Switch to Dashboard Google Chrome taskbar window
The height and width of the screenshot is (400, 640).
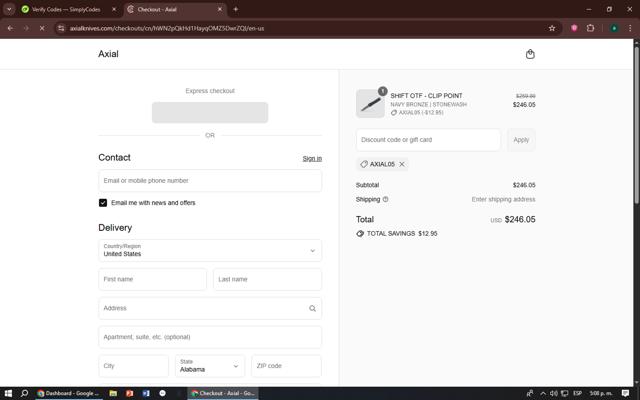(68, 393)
